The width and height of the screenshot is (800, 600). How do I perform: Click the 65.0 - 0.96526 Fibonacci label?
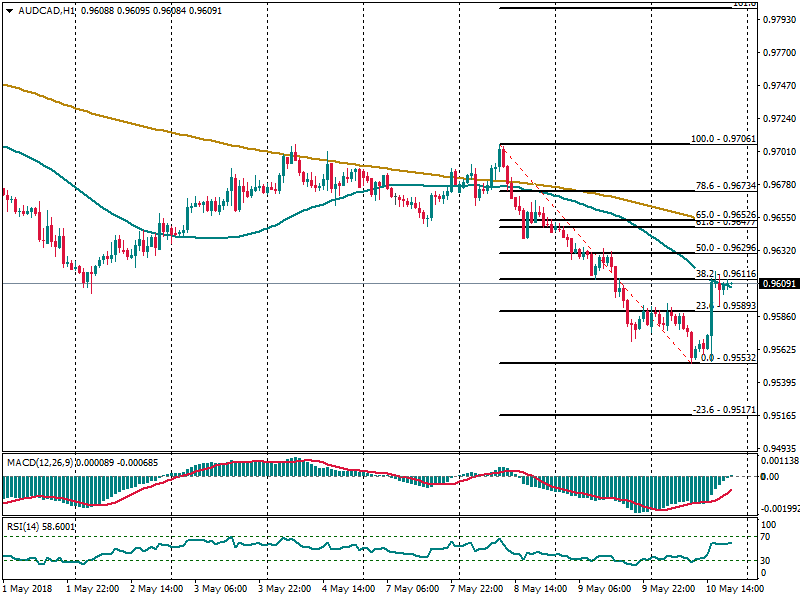725,214
